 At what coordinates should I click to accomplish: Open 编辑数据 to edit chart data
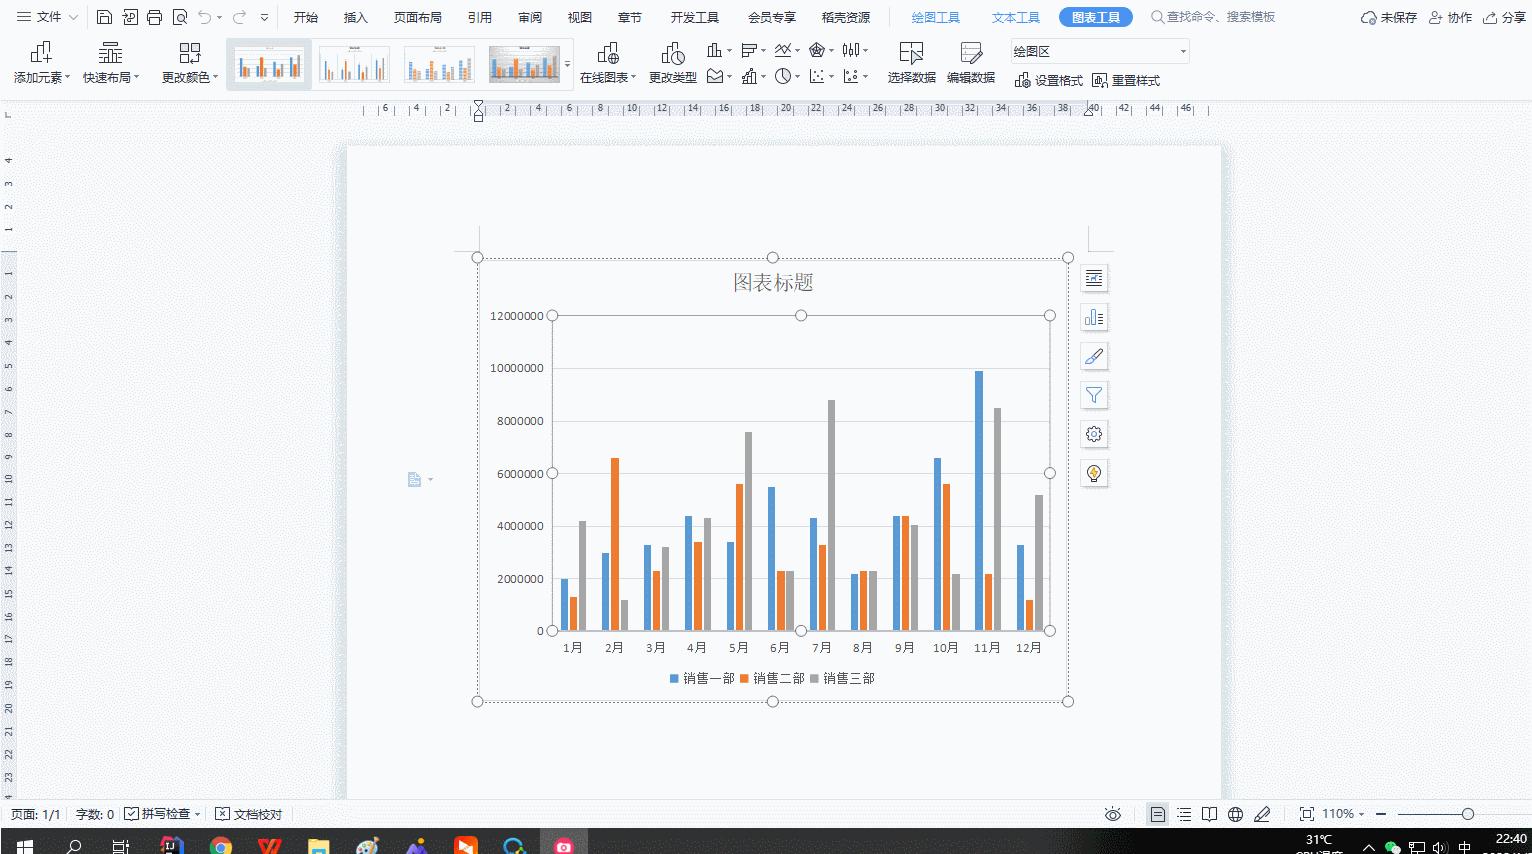(x=969, y=62)
